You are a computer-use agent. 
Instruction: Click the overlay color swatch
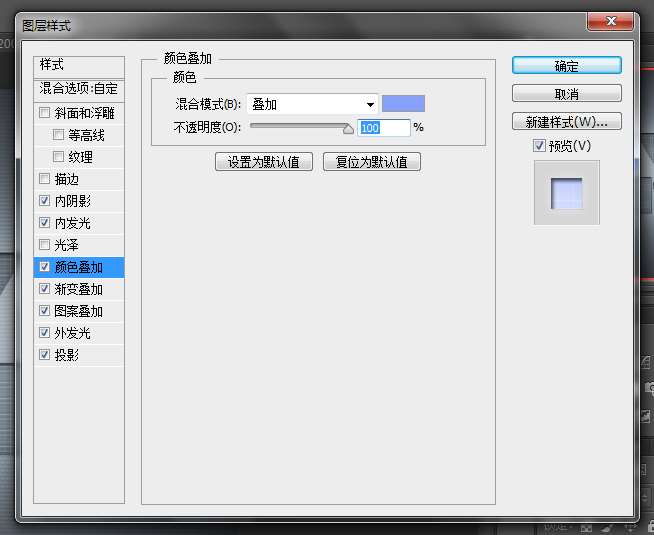[403, 103]
